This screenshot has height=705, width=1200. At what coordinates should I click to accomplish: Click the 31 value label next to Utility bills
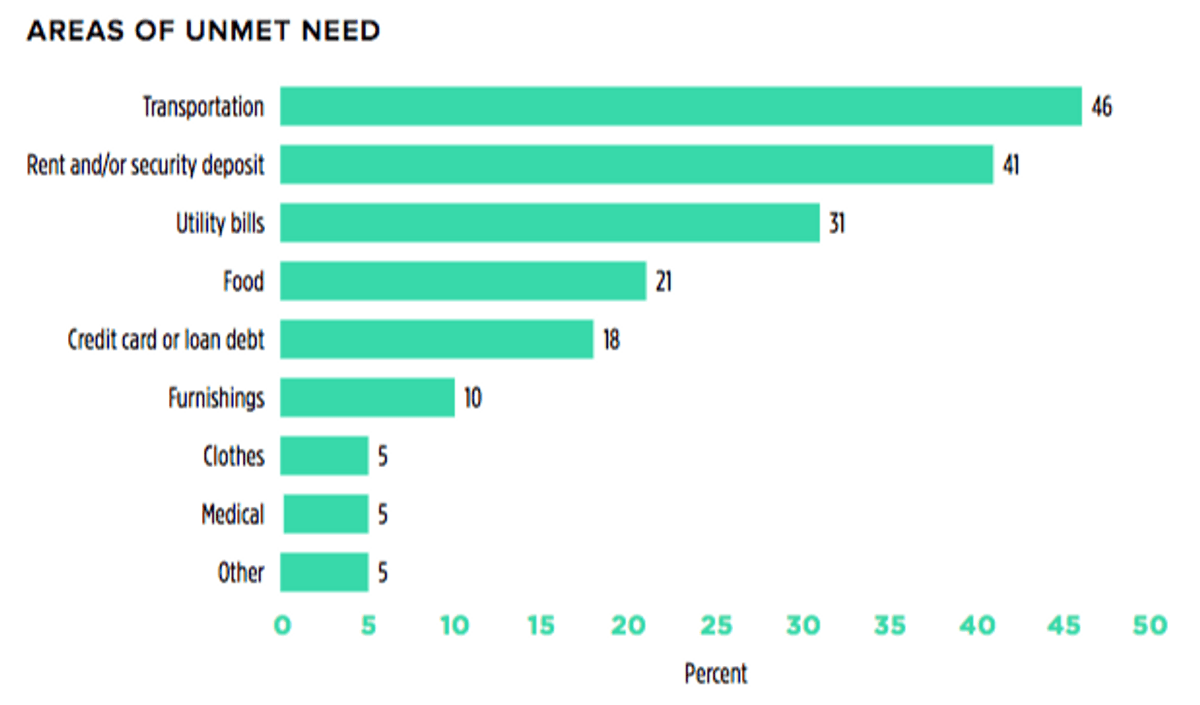(x=837, y=223)
